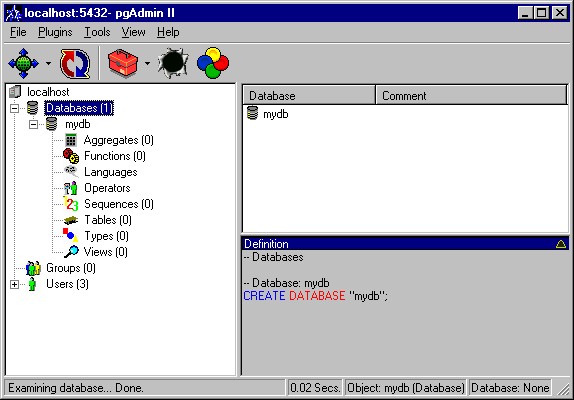This screenshot has width=574, height=400.
Task: Open the Tools menu
Action: point(97,32)
